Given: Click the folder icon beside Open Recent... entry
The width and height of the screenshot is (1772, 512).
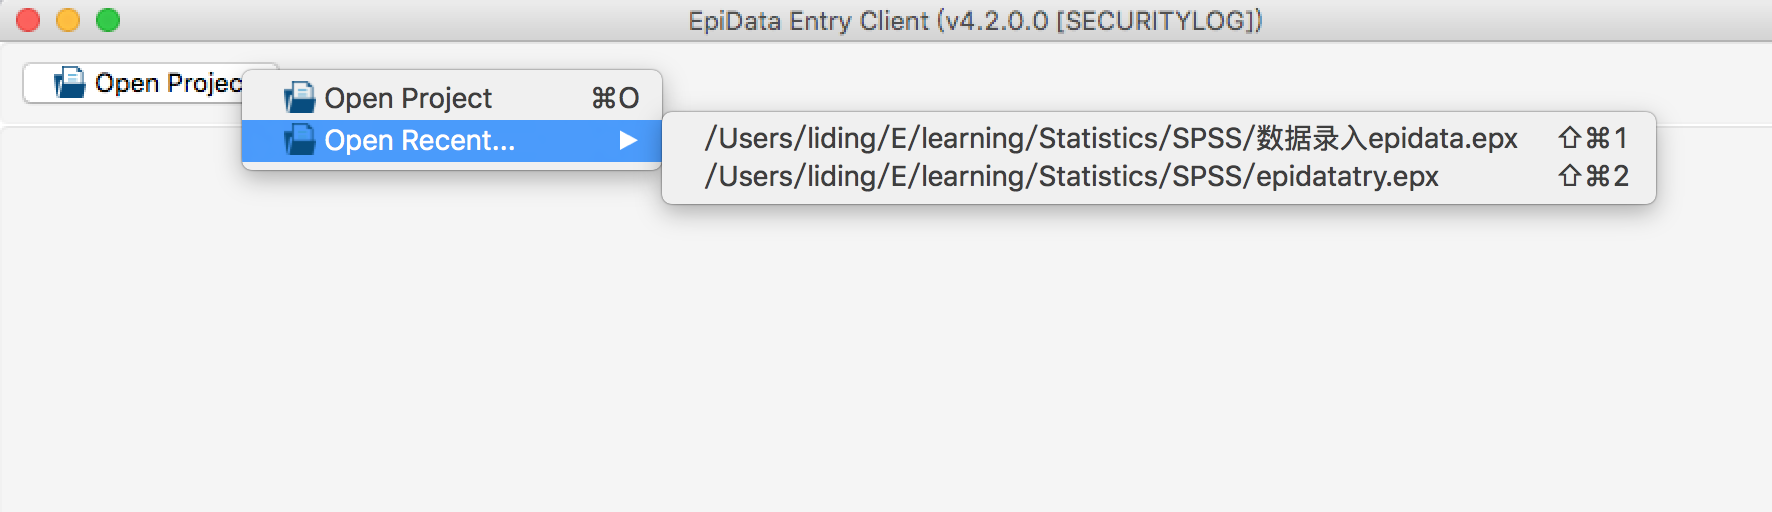Looking at the screenshot, I should click(300, 140).
